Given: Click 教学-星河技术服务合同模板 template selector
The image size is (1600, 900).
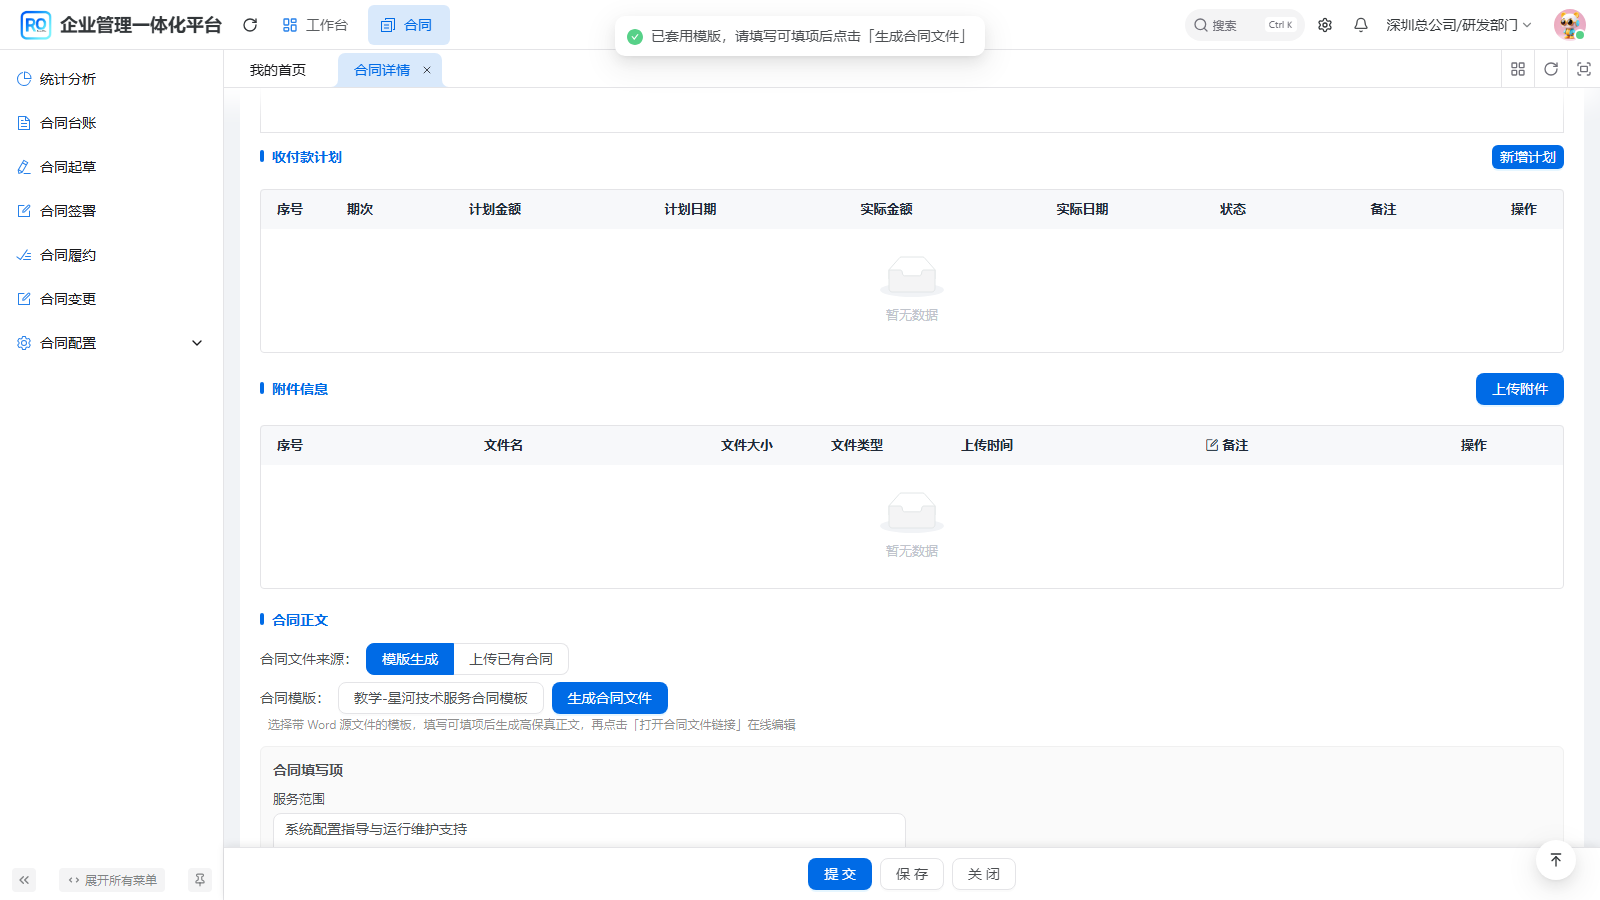Looking at the screenshot, I should coord(441,698).
